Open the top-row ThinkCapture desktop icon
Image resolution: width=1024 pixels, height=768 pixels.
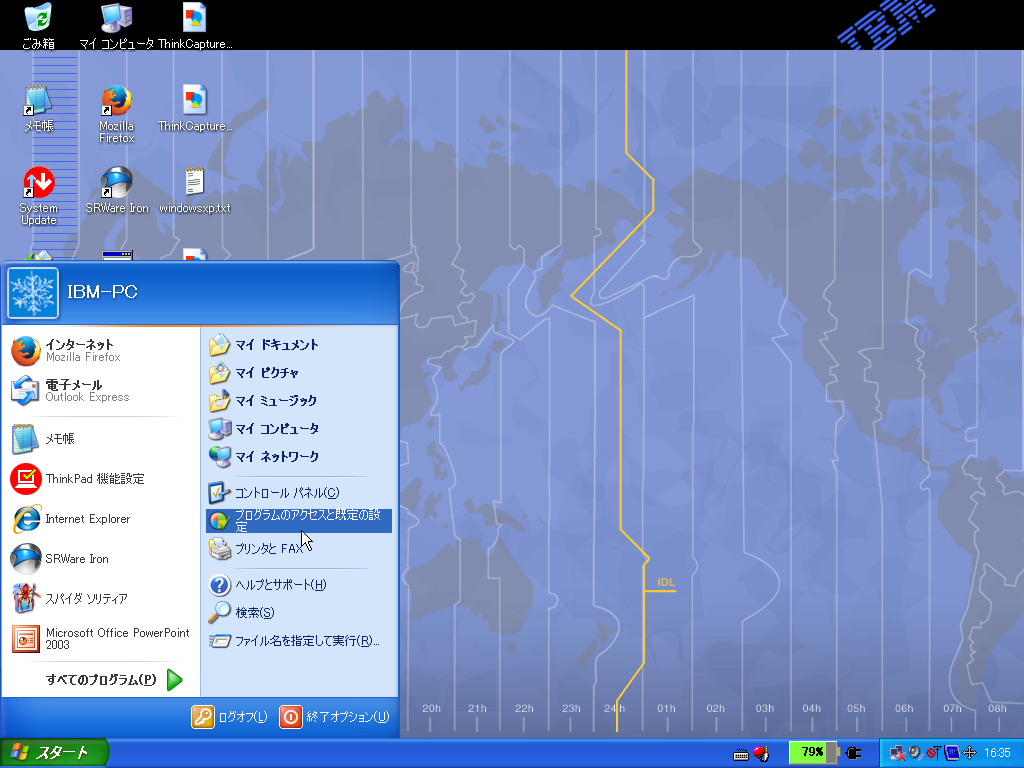pyautogui.click(x=195, y=25)
